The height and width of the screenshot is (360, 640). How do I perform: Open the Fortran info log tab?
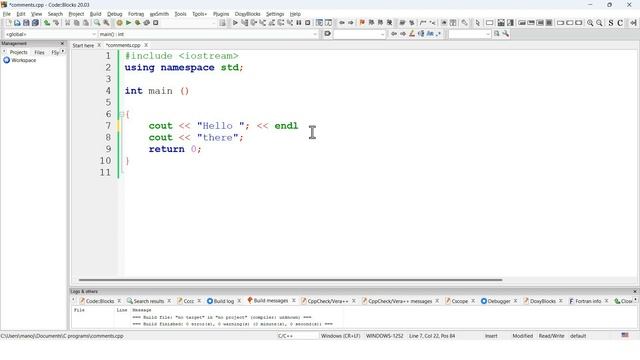point(588,301)
